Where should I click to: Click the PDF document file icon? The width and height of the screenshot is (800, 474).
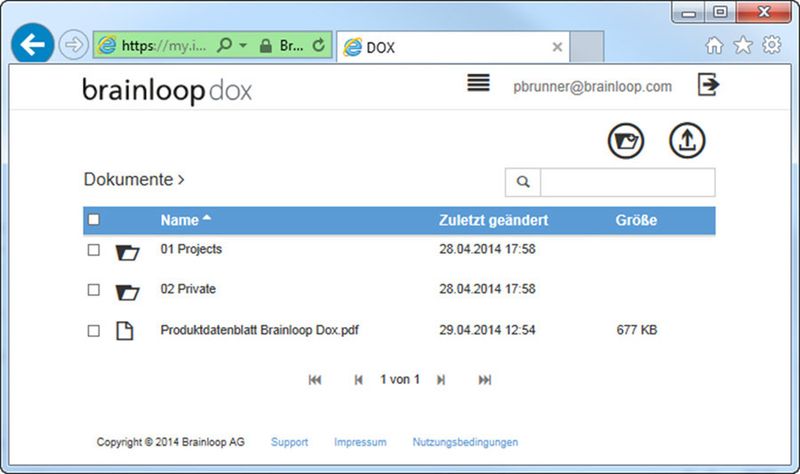tap(125, 331)
